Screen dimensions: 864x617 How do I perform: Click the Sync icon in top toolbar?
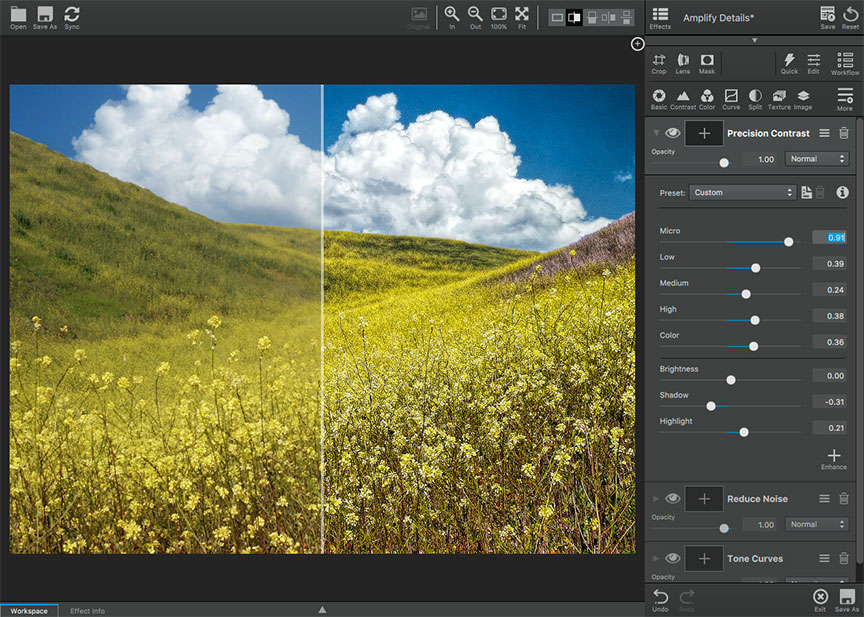[72, 16]
